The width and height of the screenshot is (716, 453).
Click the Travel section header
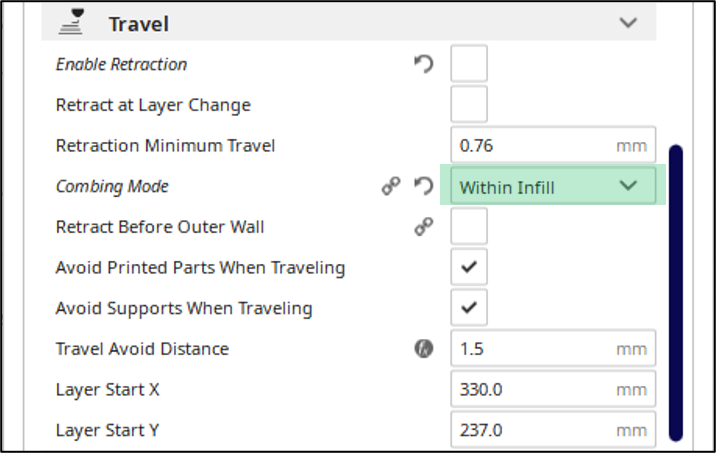pyautogui.click(x=349, y=22)
